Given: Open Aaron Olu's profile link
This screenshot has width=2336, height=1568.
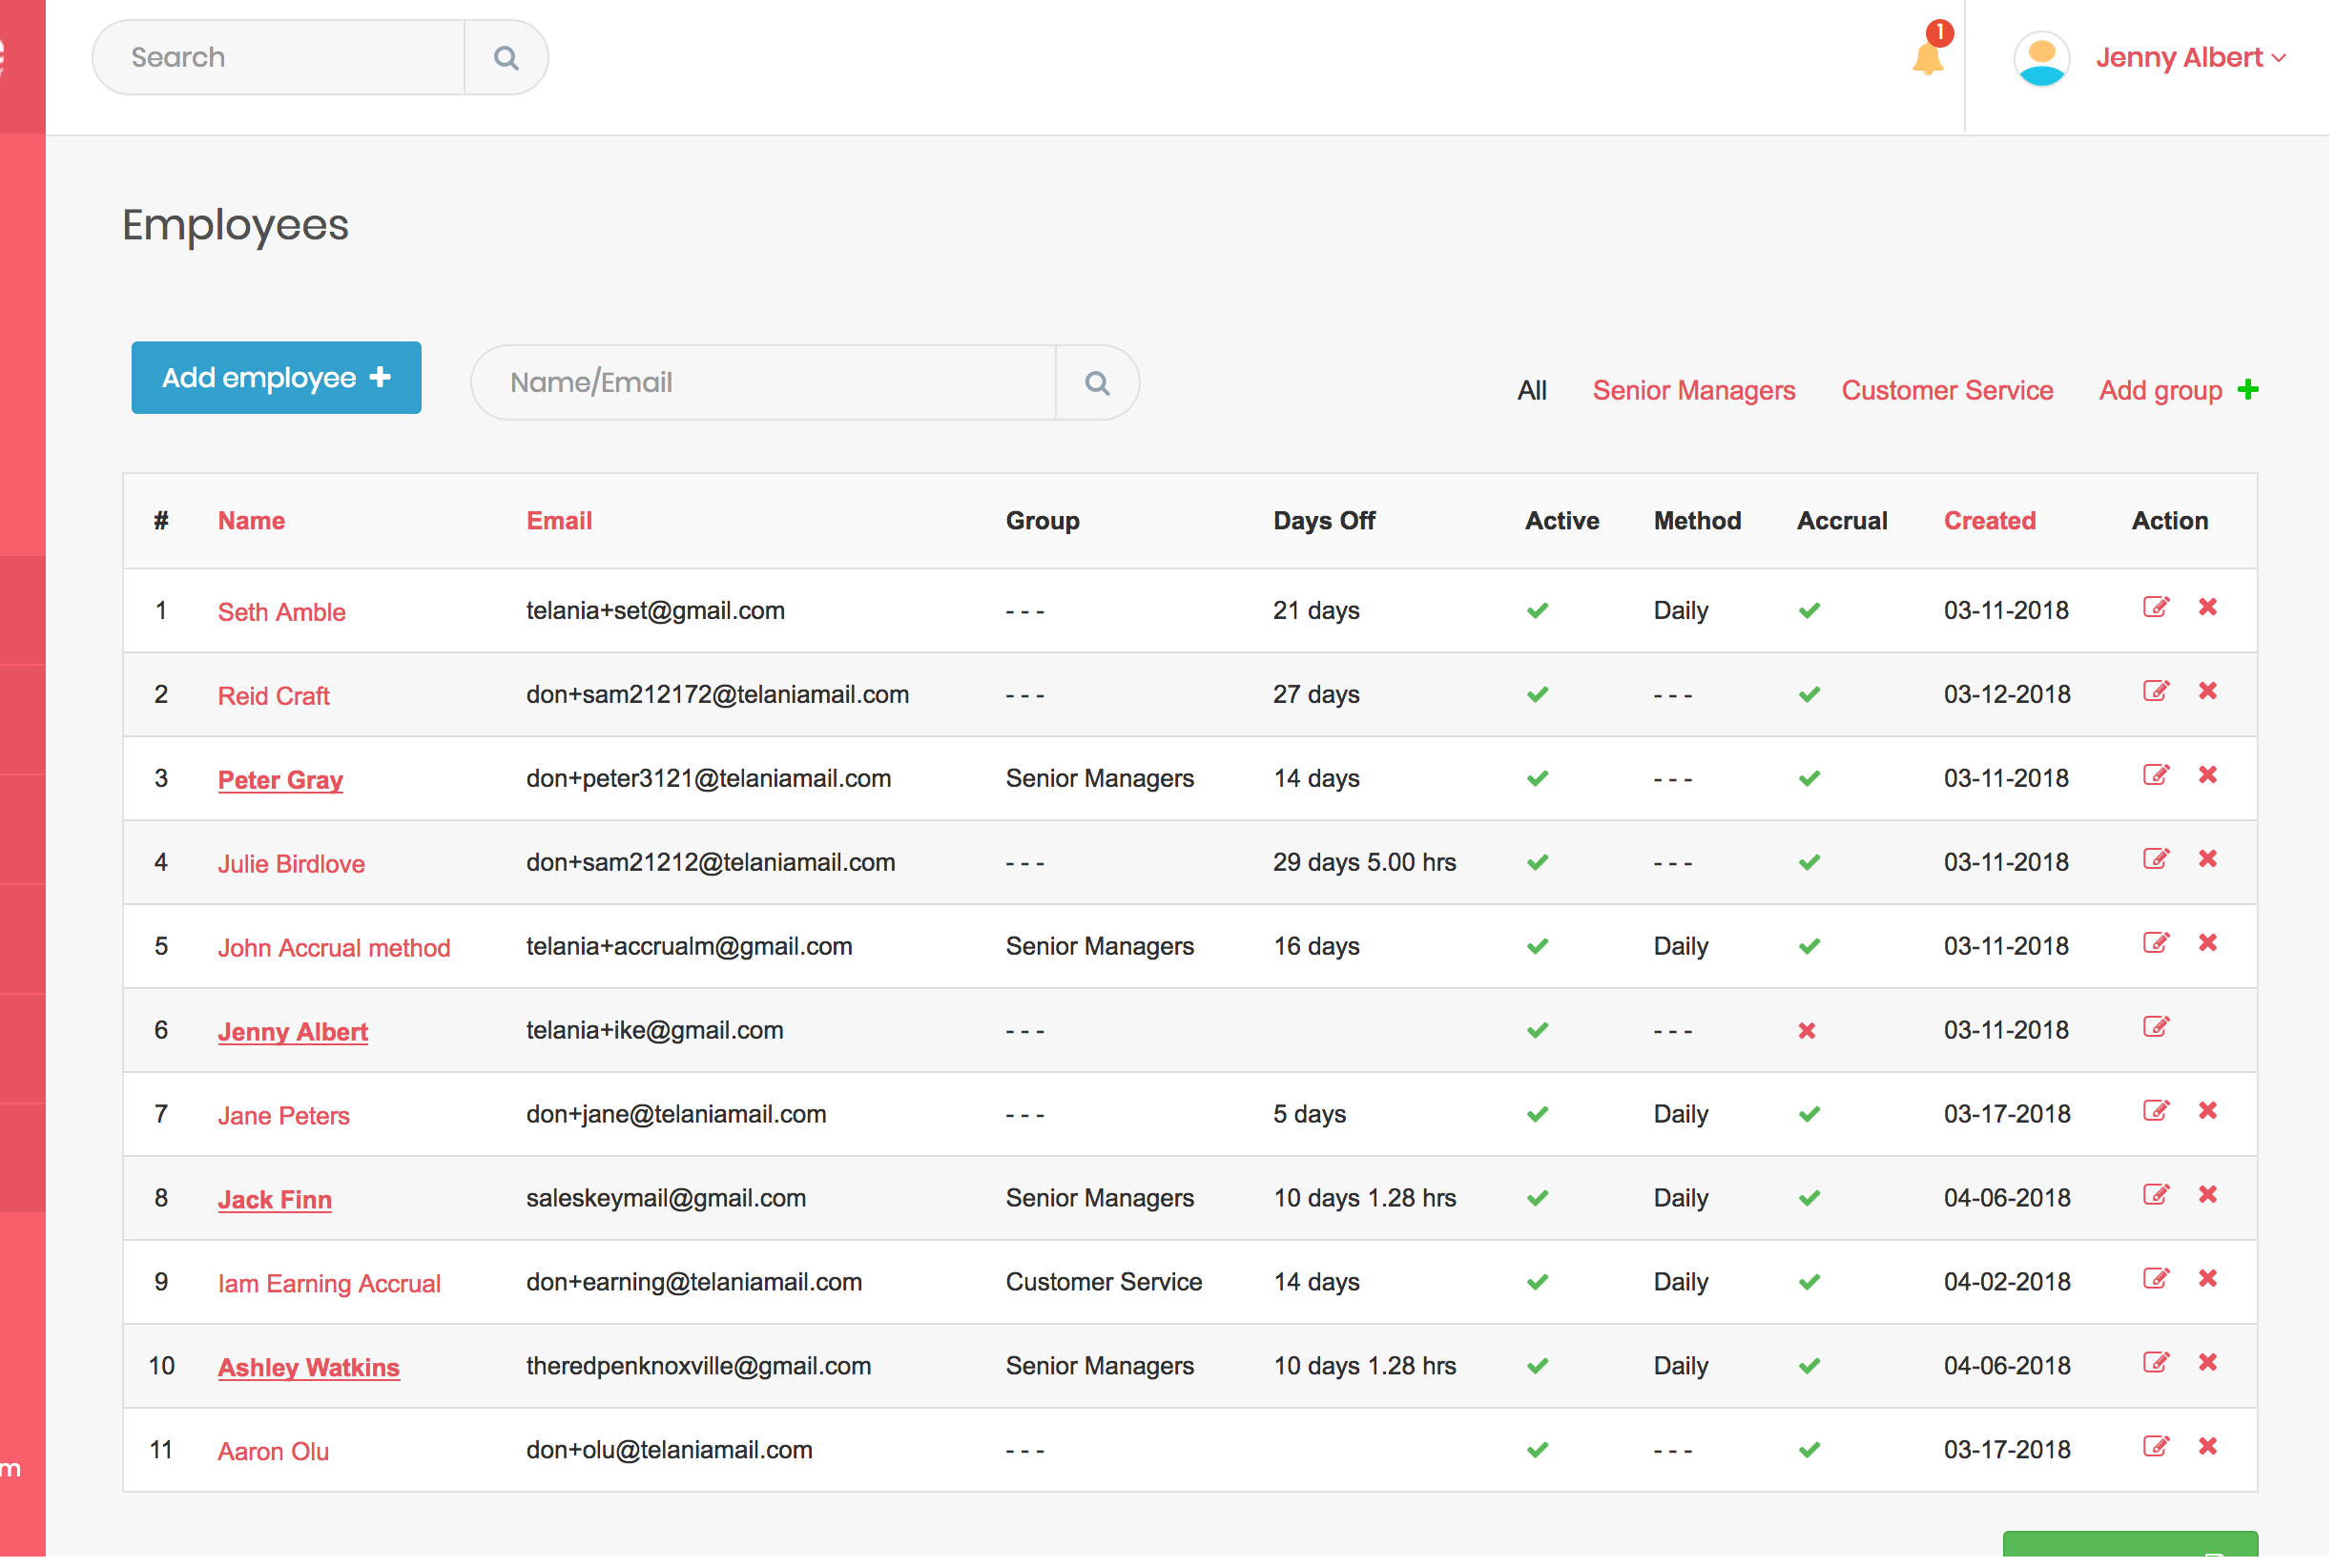Looking at the screenshot, I should coord(274,1453).
